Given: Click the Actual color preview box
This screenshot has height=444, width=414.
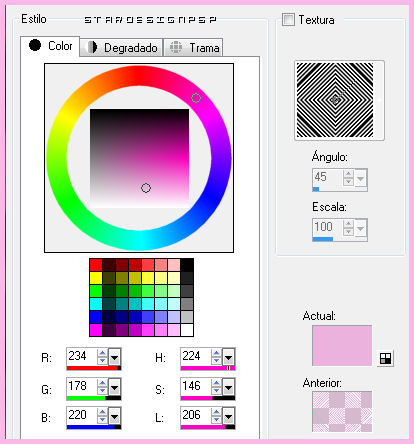Looking at the screenshot, I should pyautogui.click(x=342, y=346).
